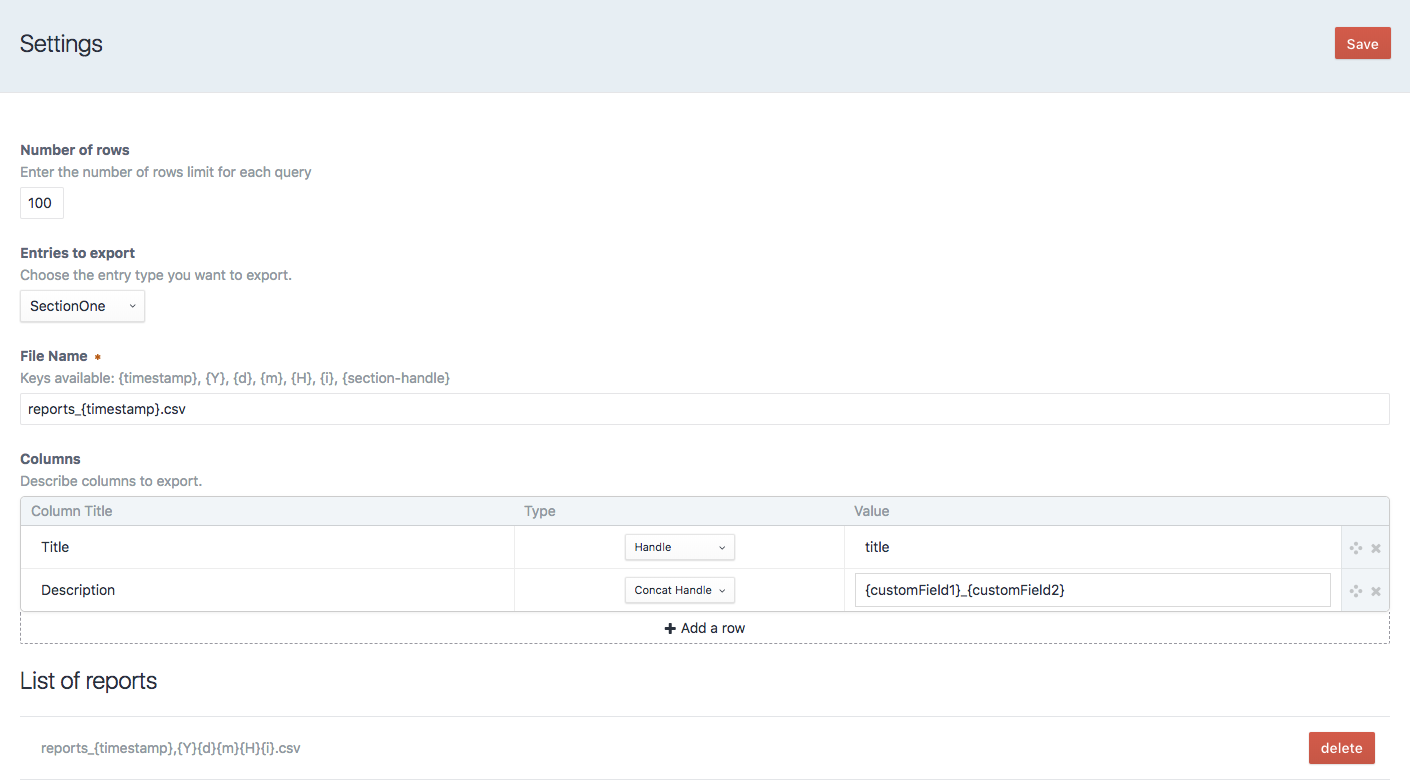Click the Number of rows input field
The height and width of the screenshot is (780, 1410).
coord(42,203)
